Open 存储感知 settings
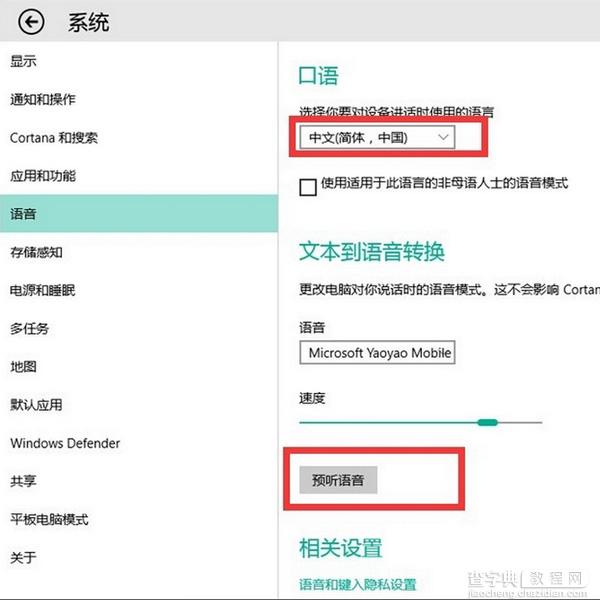The height and width of the screenshot is (600, 600). click(36, 252)
